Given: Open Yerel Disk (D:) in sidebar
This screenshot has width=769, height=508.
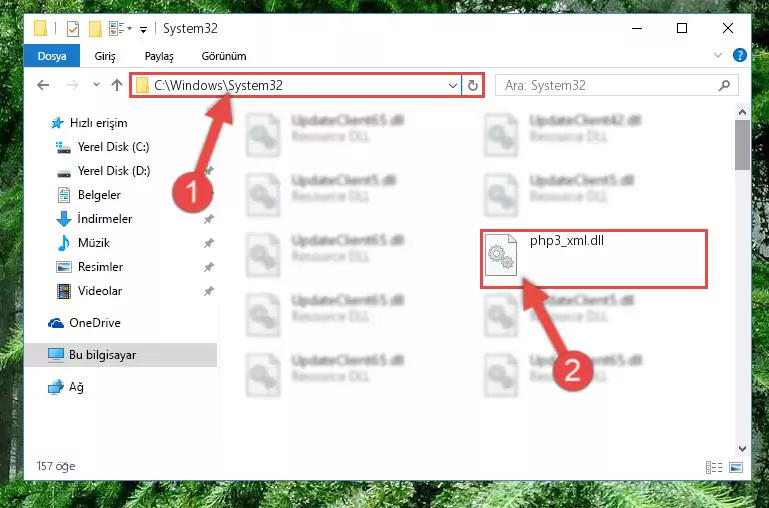Looking at the screenshot, I should (x=114, y=171).
